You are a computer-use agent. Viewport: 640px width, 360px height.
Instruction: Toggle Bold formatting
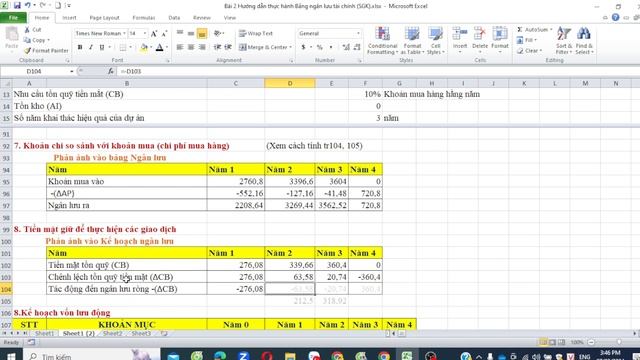(80, 47)
